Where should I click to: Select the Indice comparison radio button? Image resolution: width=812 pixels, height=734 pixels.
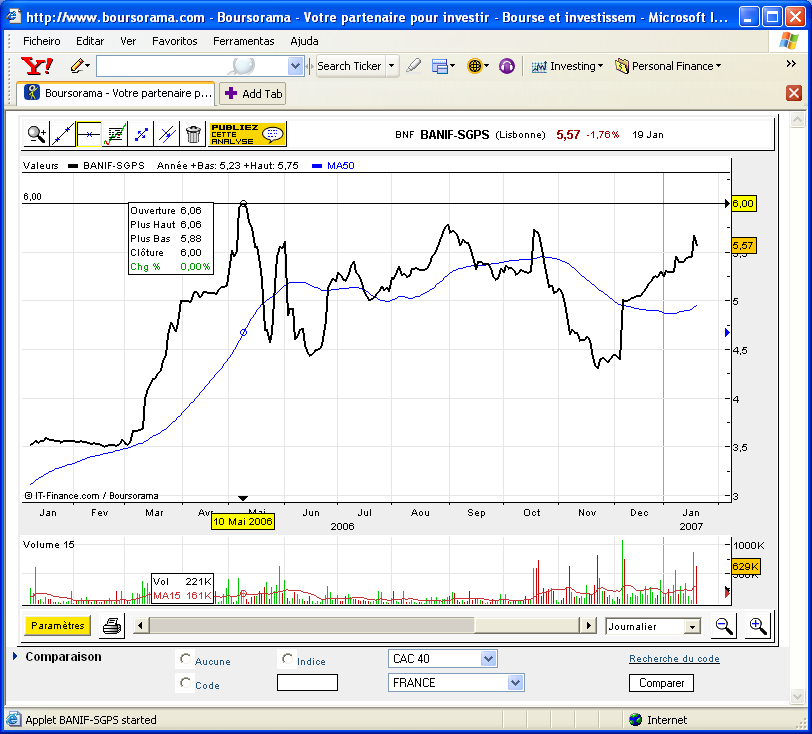tap(288, 660)
